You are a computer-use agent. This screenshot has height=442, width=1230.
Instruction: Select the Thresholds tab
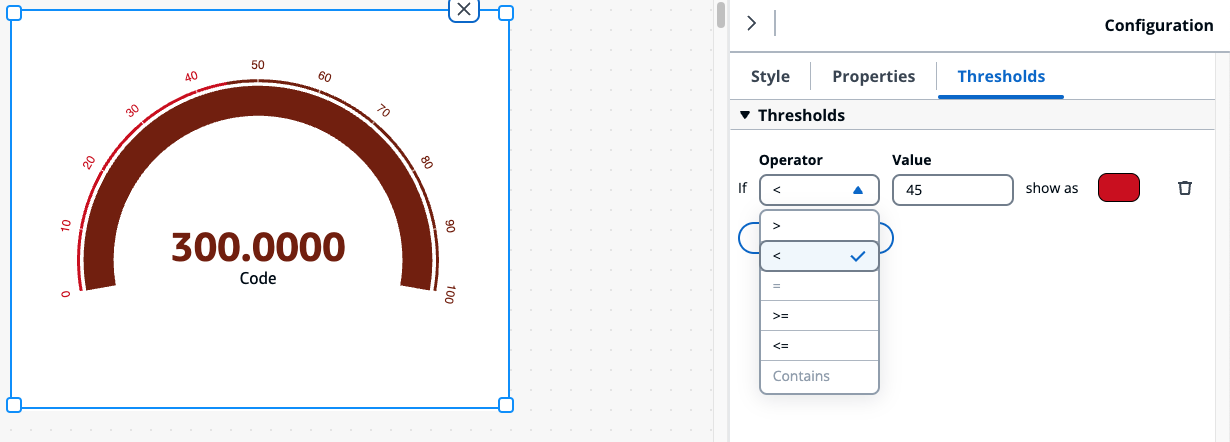1001,77
